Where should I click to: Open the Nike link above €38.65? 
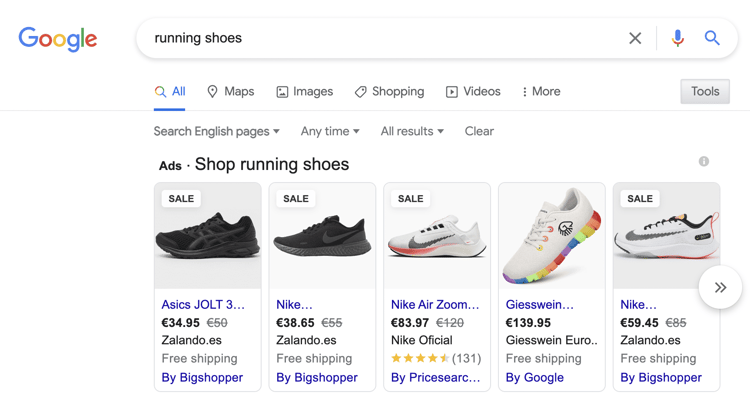294,305
